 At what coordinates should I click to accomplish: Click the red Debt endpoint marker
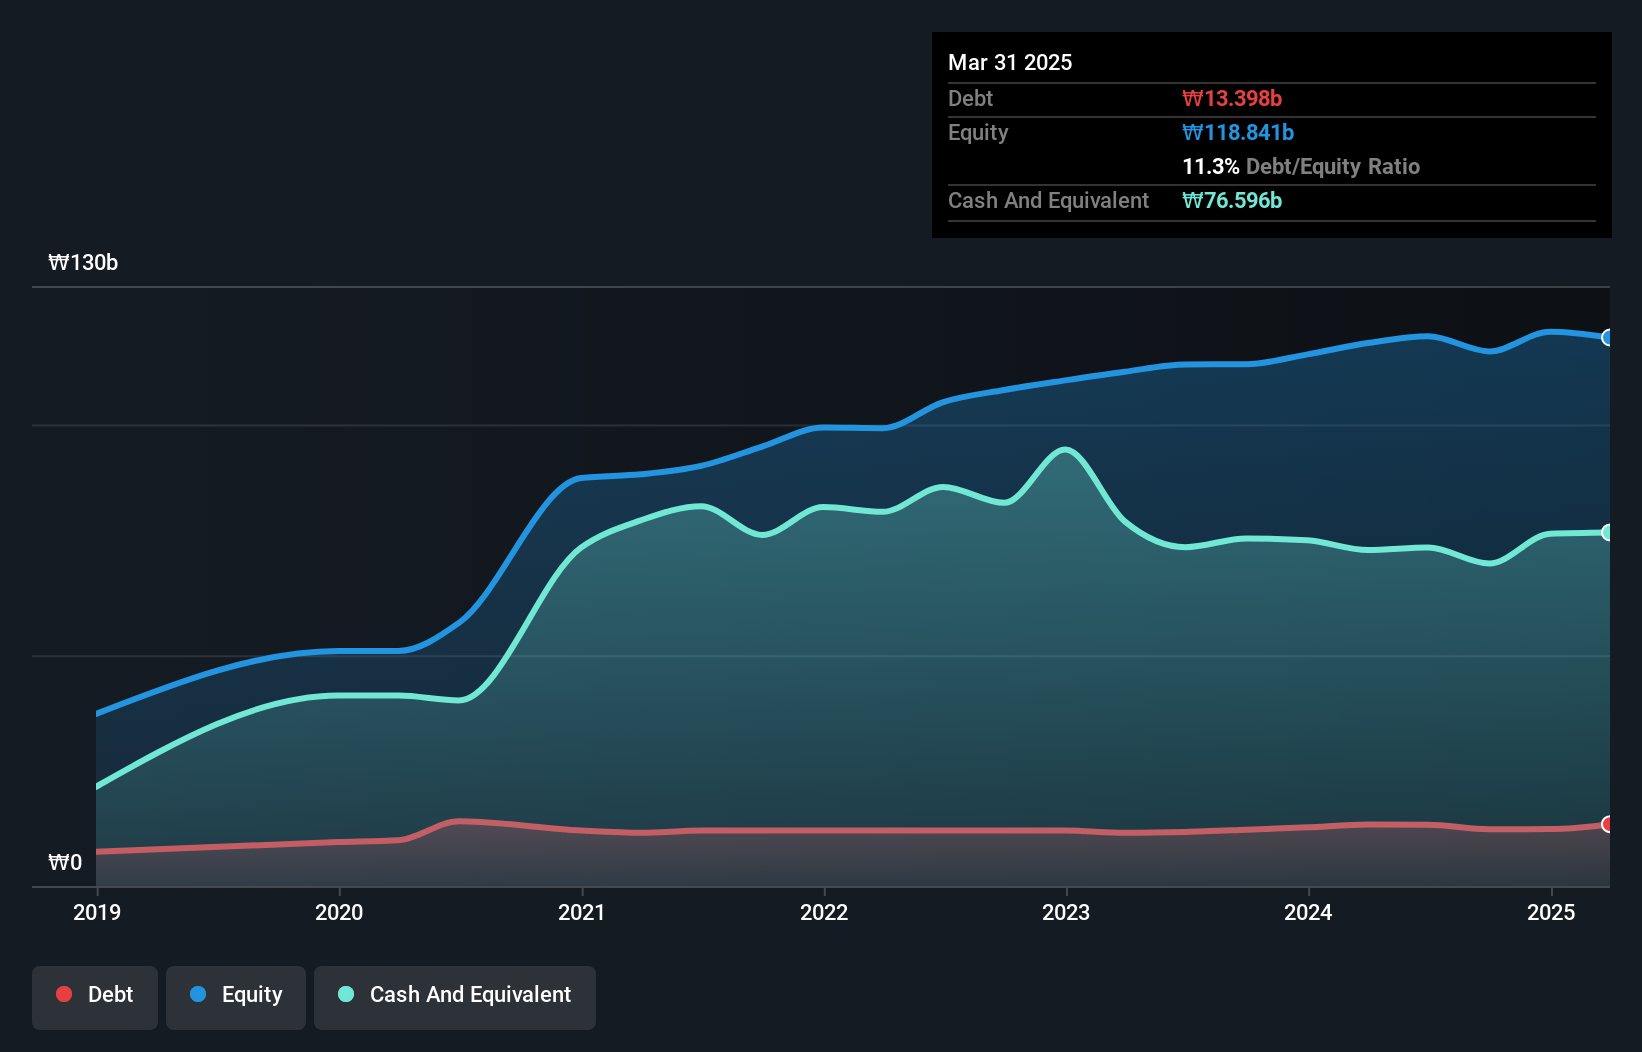pyautogui.click(x=1607, y=824)
